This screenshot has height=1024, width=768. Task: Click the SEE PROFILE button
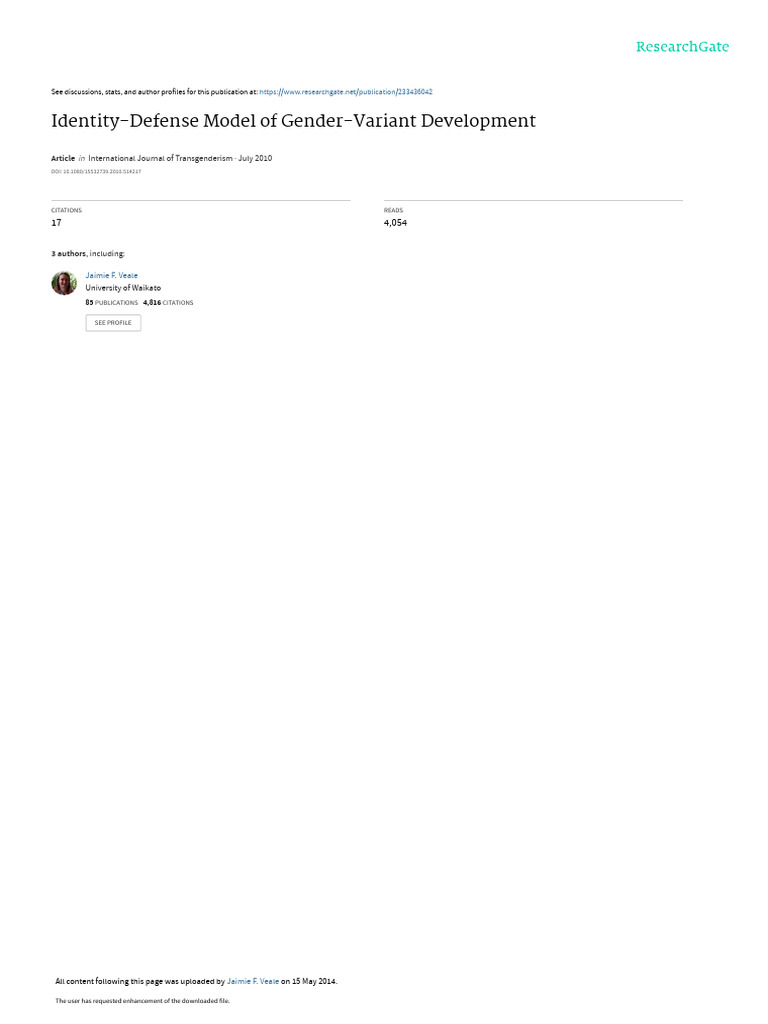pyautogui.click(x=113, y=323)
